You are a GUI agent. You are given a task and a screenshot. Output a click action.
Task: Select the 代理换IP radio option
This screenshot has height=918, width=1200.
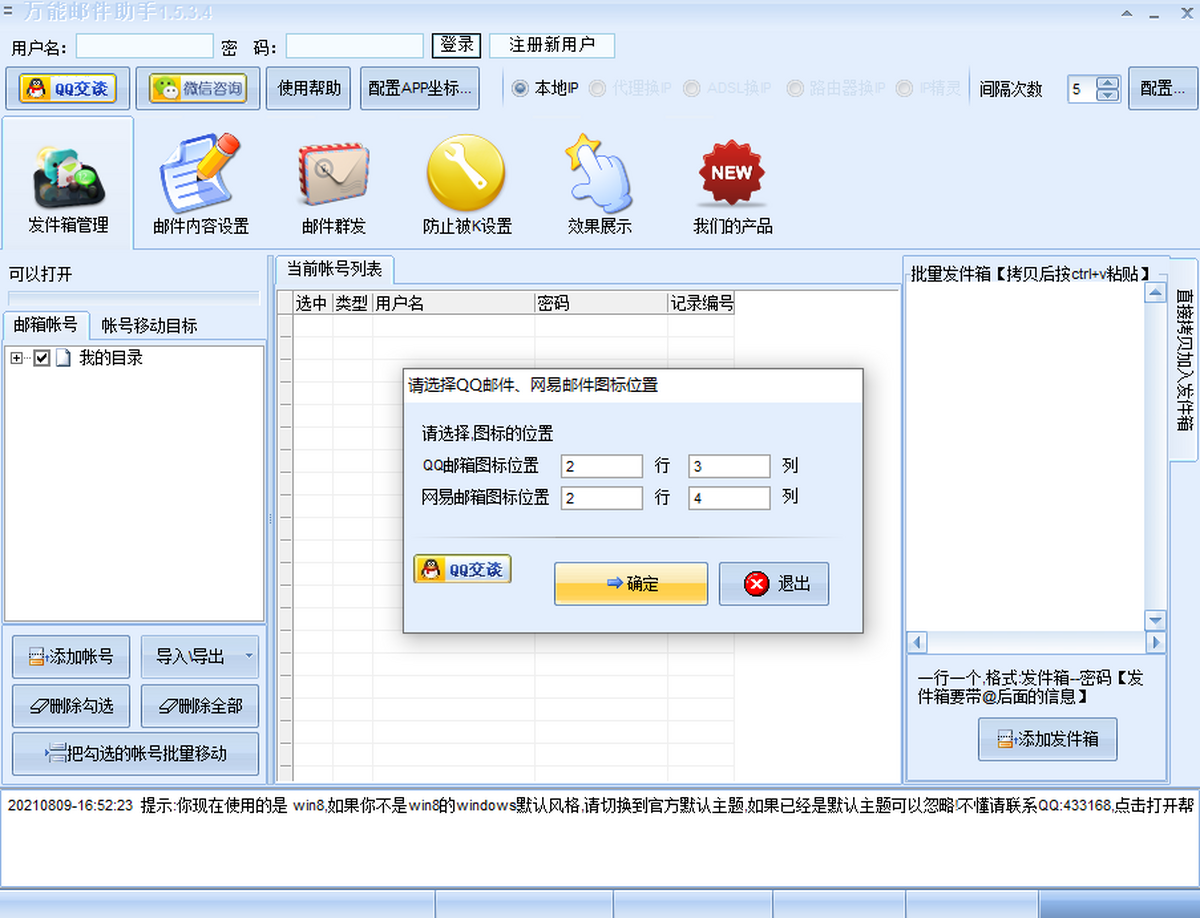pos(598,88)
